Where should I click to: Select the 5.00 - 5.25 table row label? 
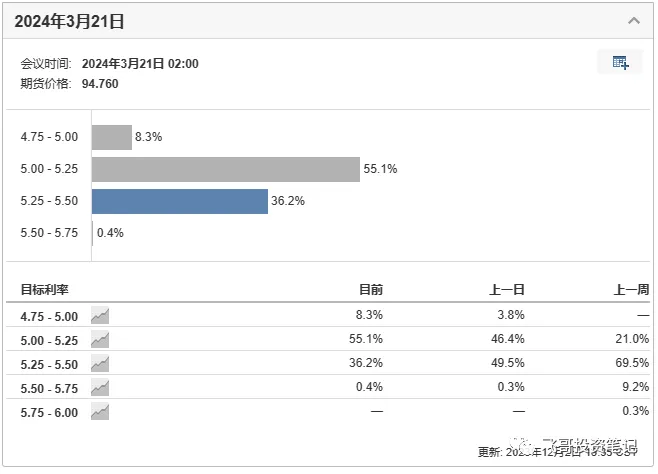tap(49, 340)
